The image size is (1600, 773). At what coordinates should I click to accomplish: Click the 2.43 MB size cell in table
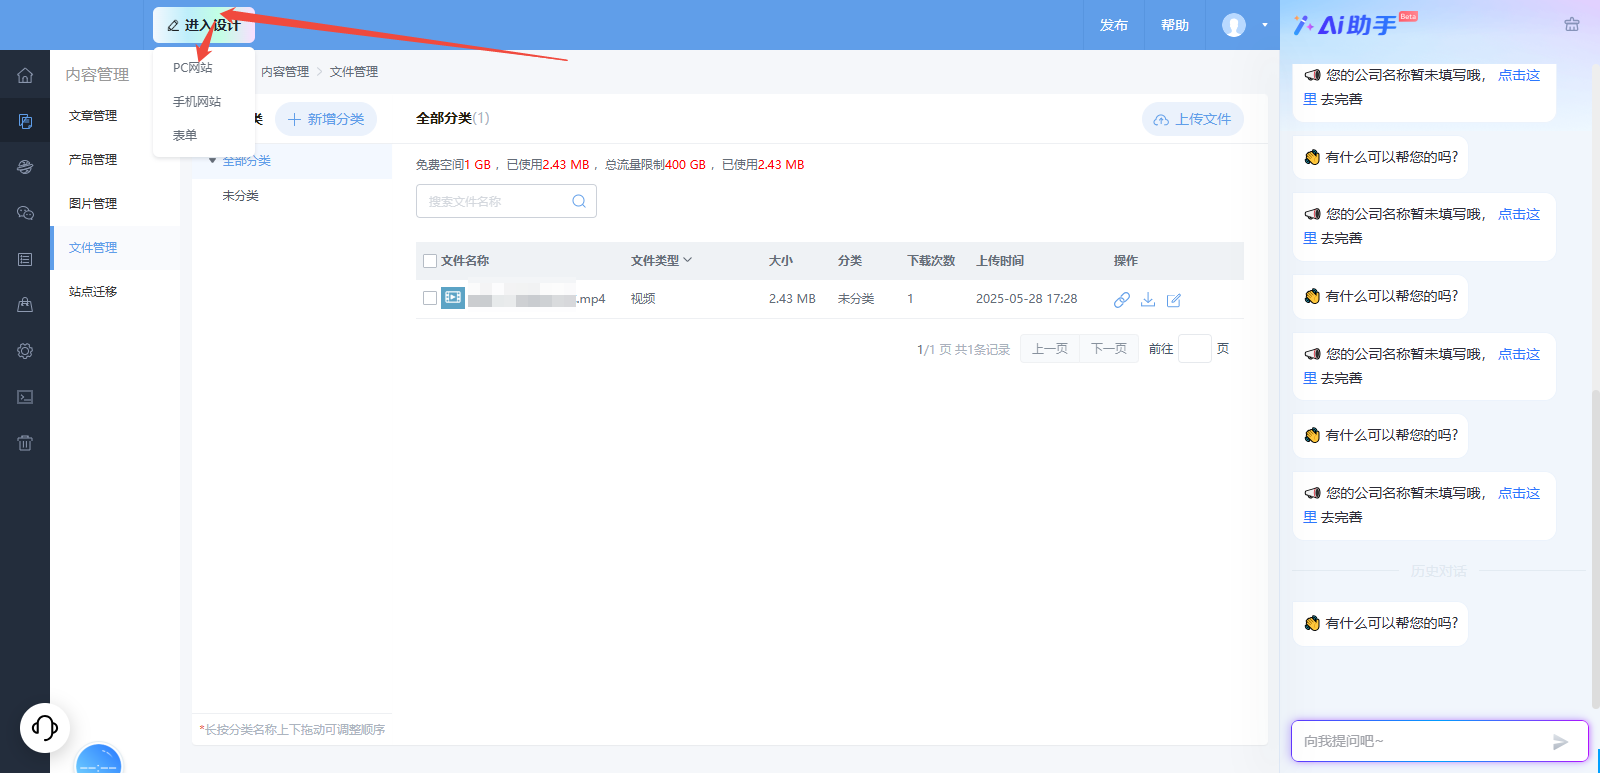(792, 299)
